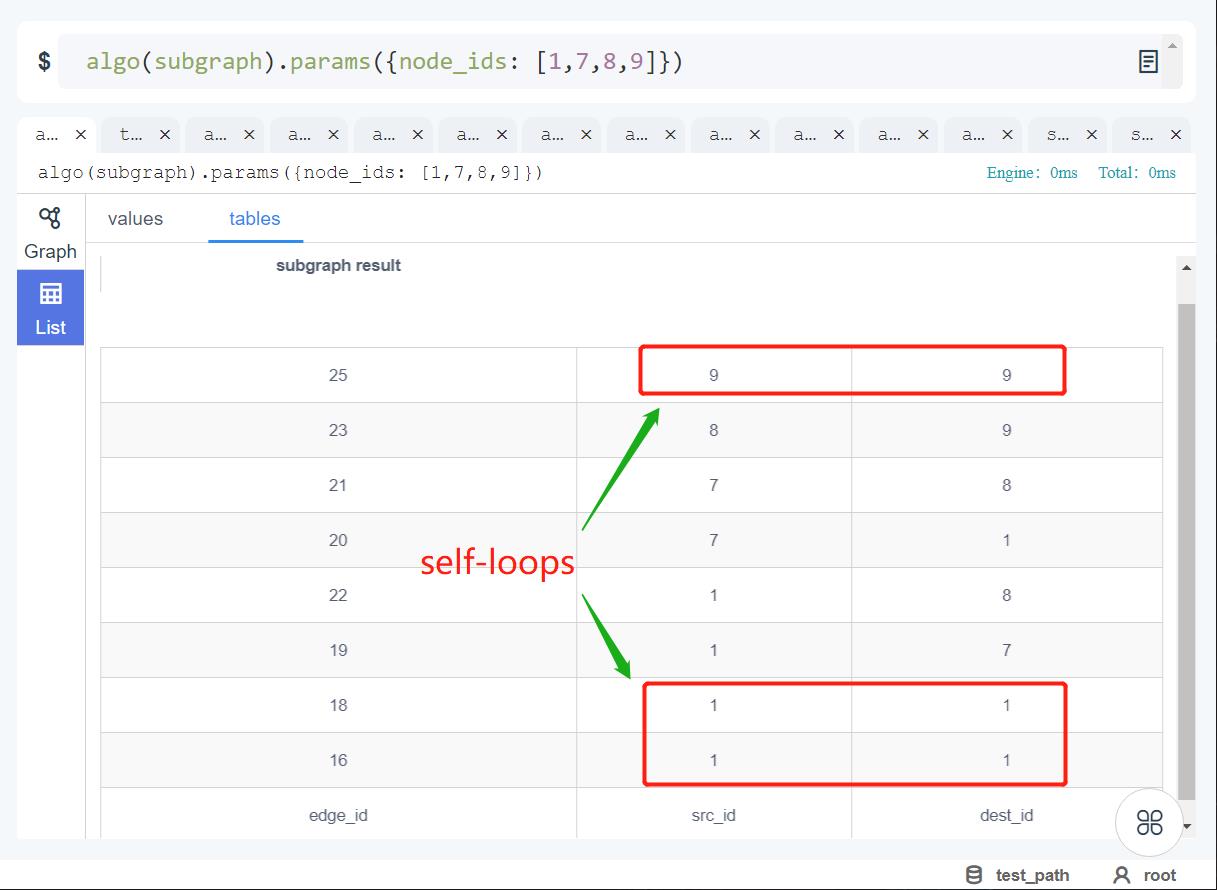This screenshot has height=890, width=1217.
Task: Select the edge_id column header
Action: click(x=338, y=815)
